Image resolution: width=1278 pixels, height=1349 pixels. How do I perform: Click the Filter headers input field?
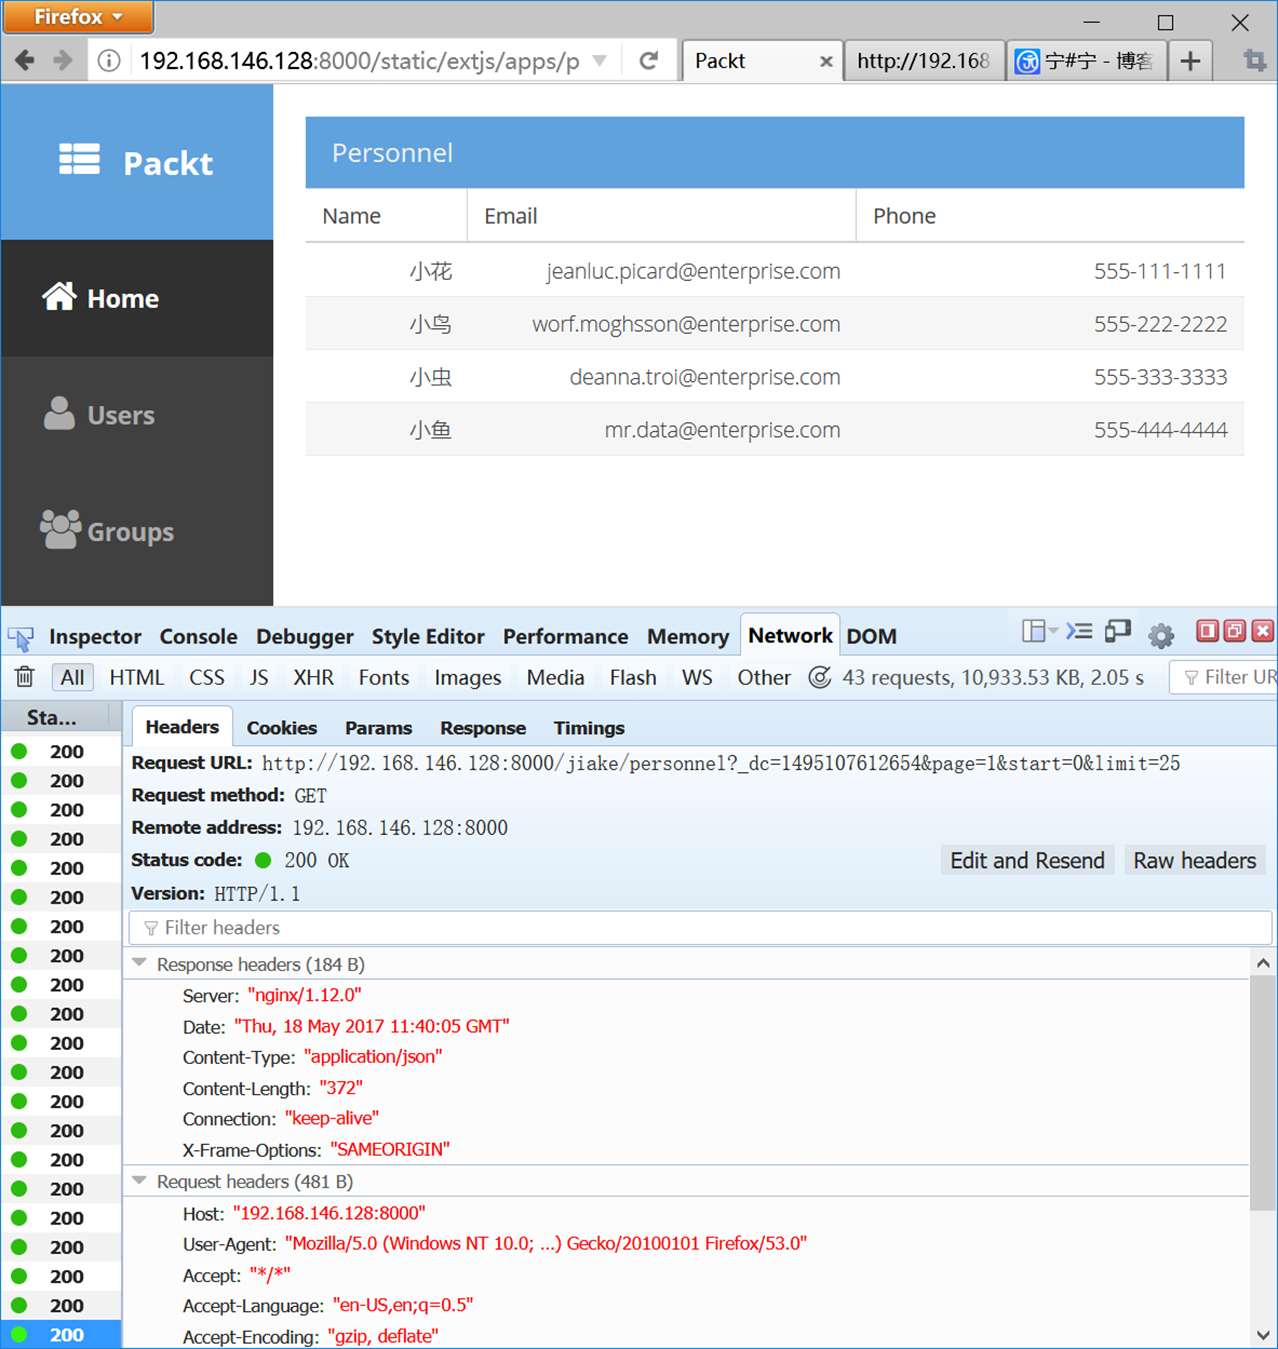coord(700,928)
